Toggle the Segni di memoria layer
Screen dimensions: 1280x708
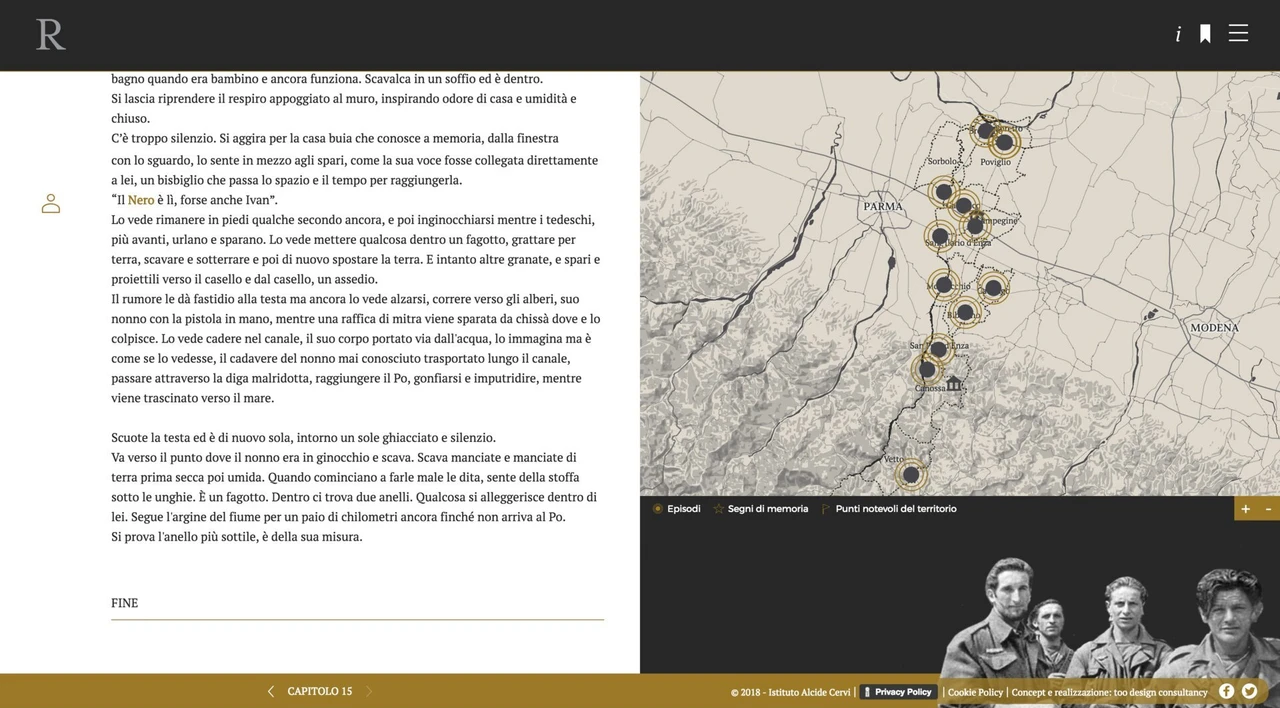coord(761,509)
